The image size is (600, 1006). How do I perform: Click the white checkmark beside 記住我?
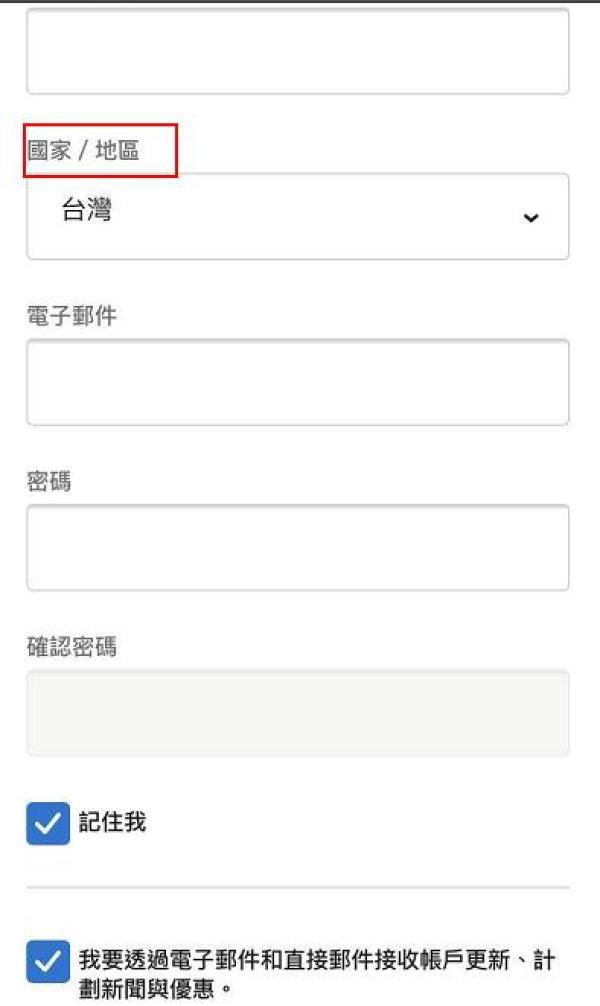coord(48,824)
